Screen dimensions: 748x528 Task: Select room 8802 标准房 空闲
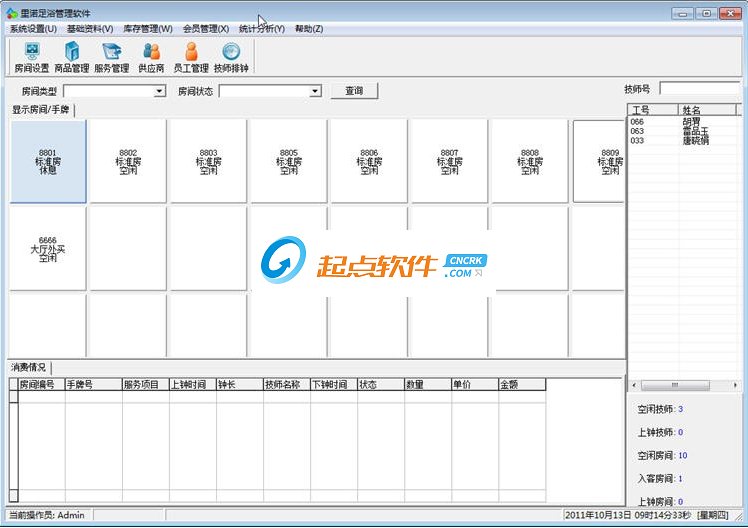pos(128,161)
